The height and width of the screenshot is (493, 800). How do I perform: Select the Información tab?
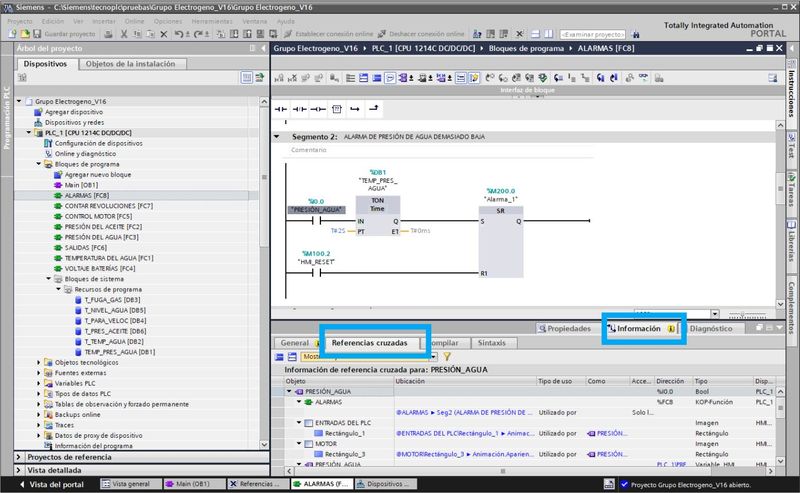pos(643,329)
